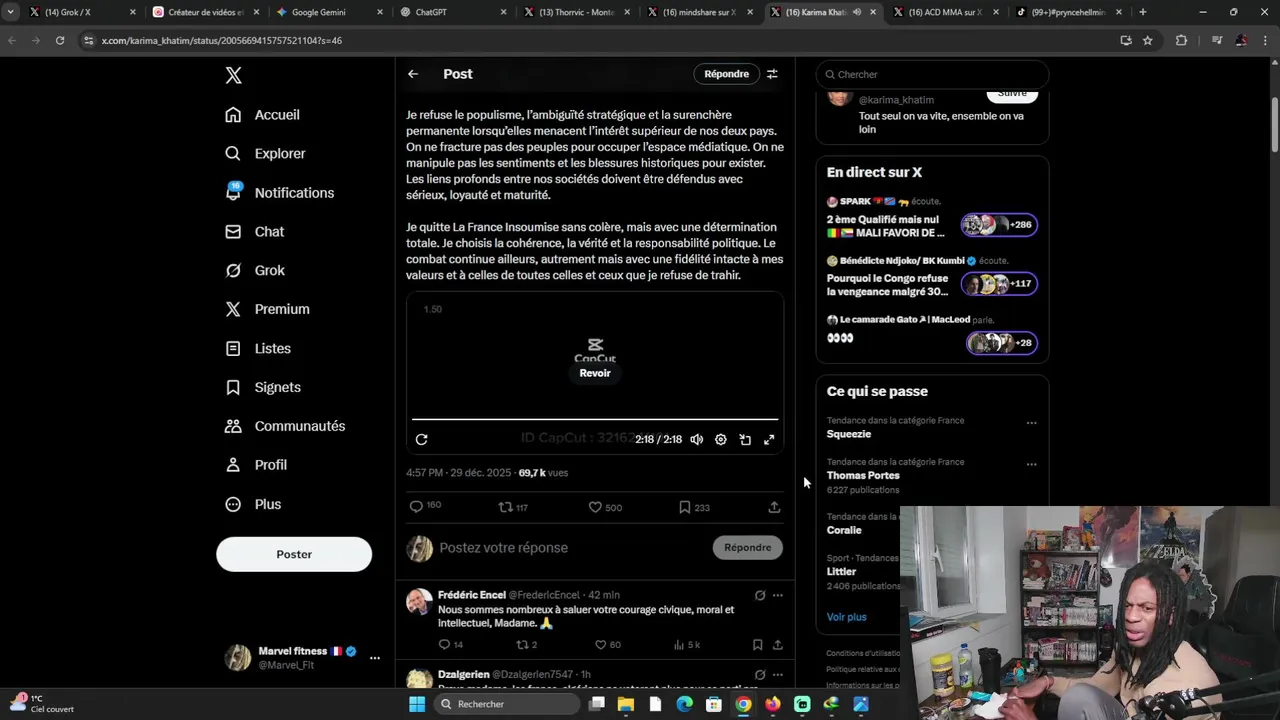Open Communautés in the sidebar
Viewport: 1280px width, 720px height.
coord(285,427)
